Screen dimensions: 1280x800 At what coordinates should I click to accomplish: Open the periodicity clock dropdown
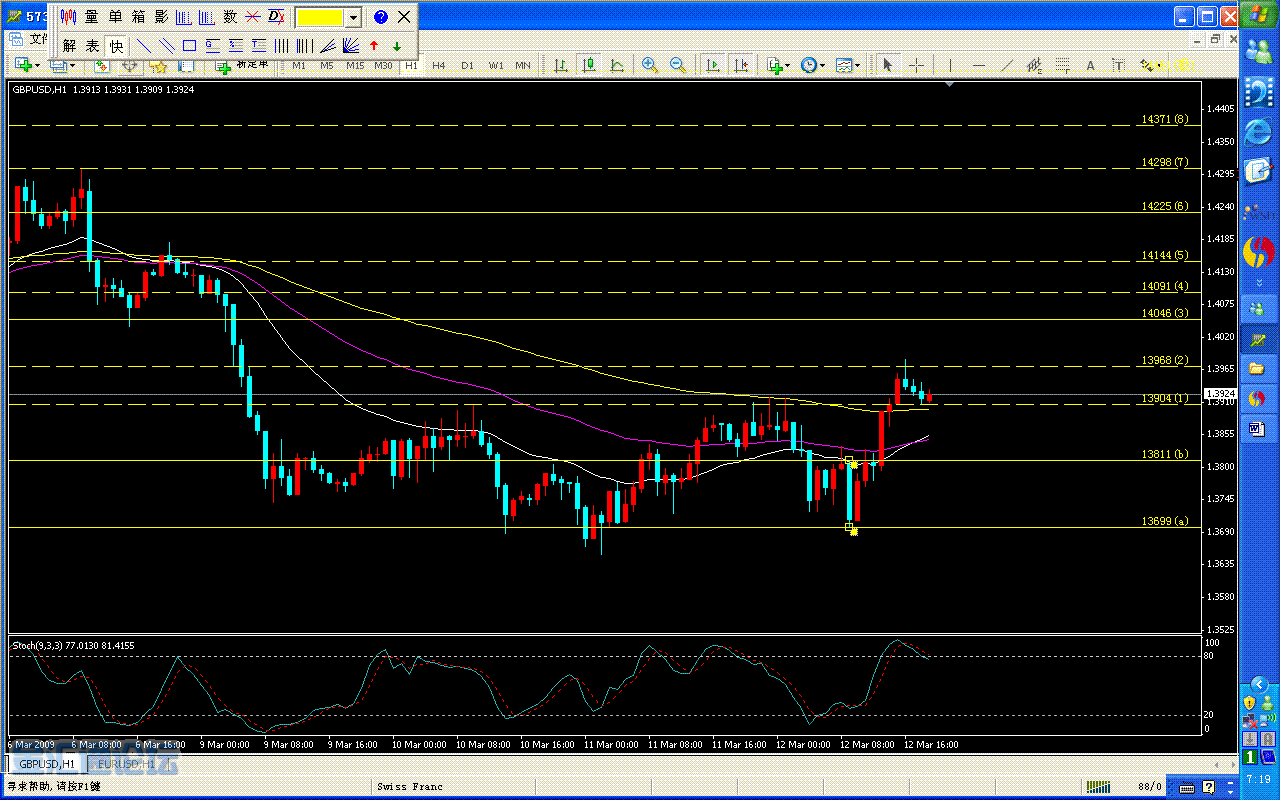tap(813, 66)
